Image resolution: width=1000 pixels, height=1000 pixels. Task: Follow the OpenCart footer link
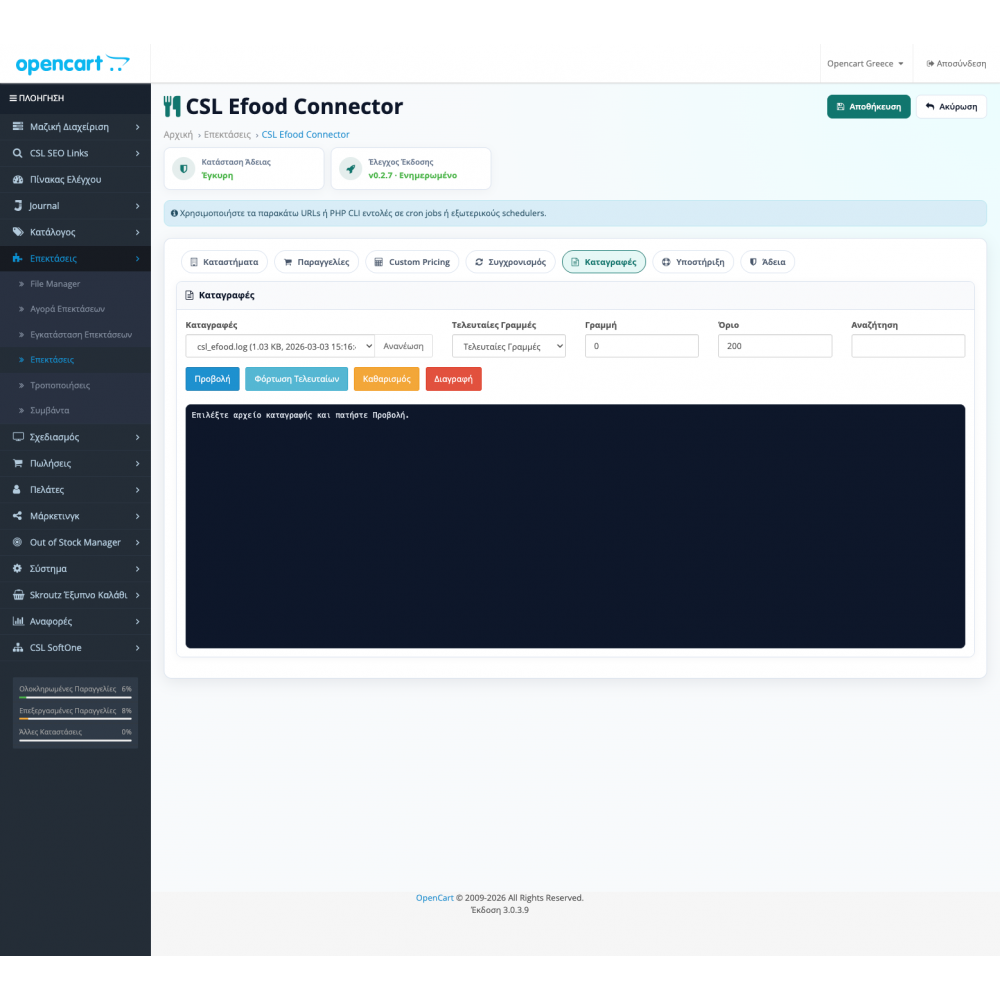pos(434,898)
